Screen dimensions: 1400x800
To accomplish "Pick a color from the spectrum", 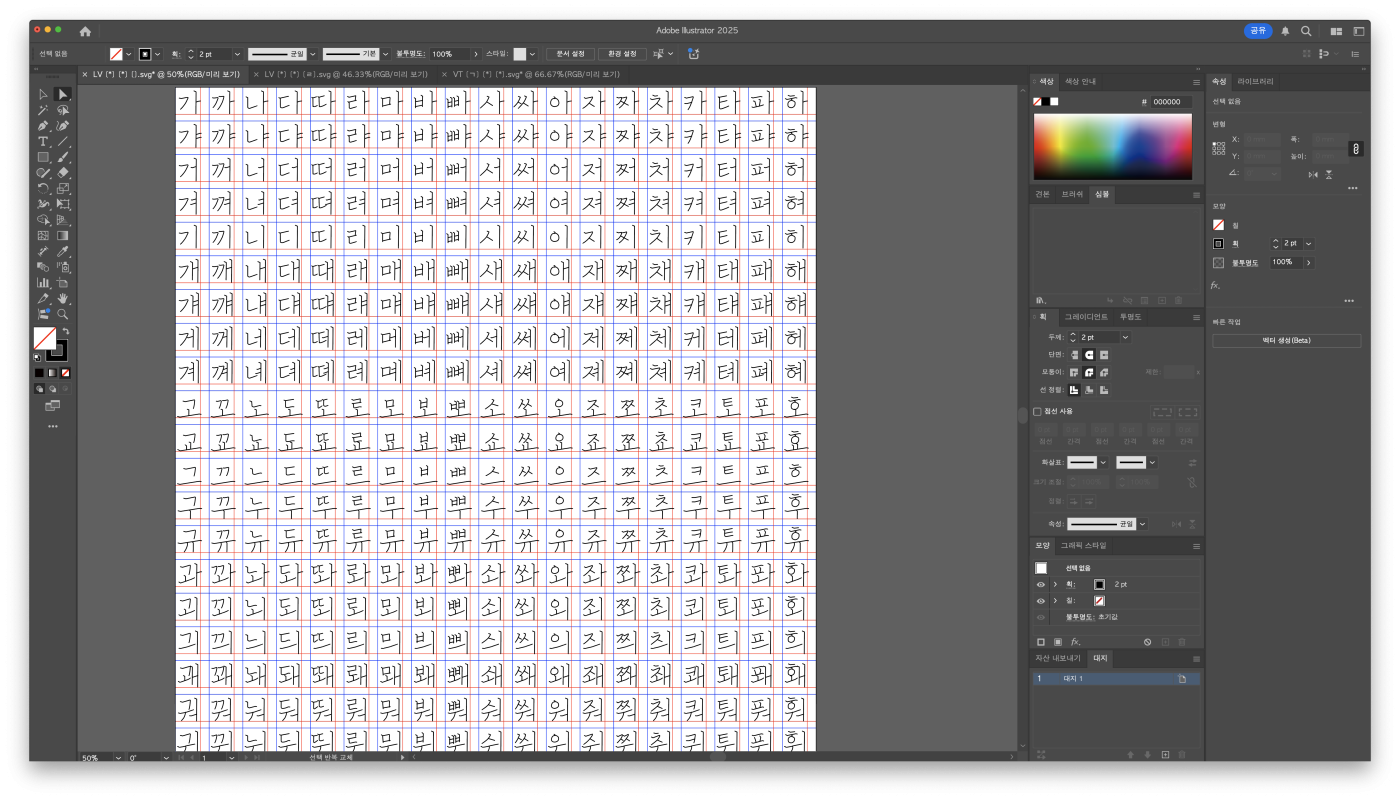I will (x=1112, y=146).
